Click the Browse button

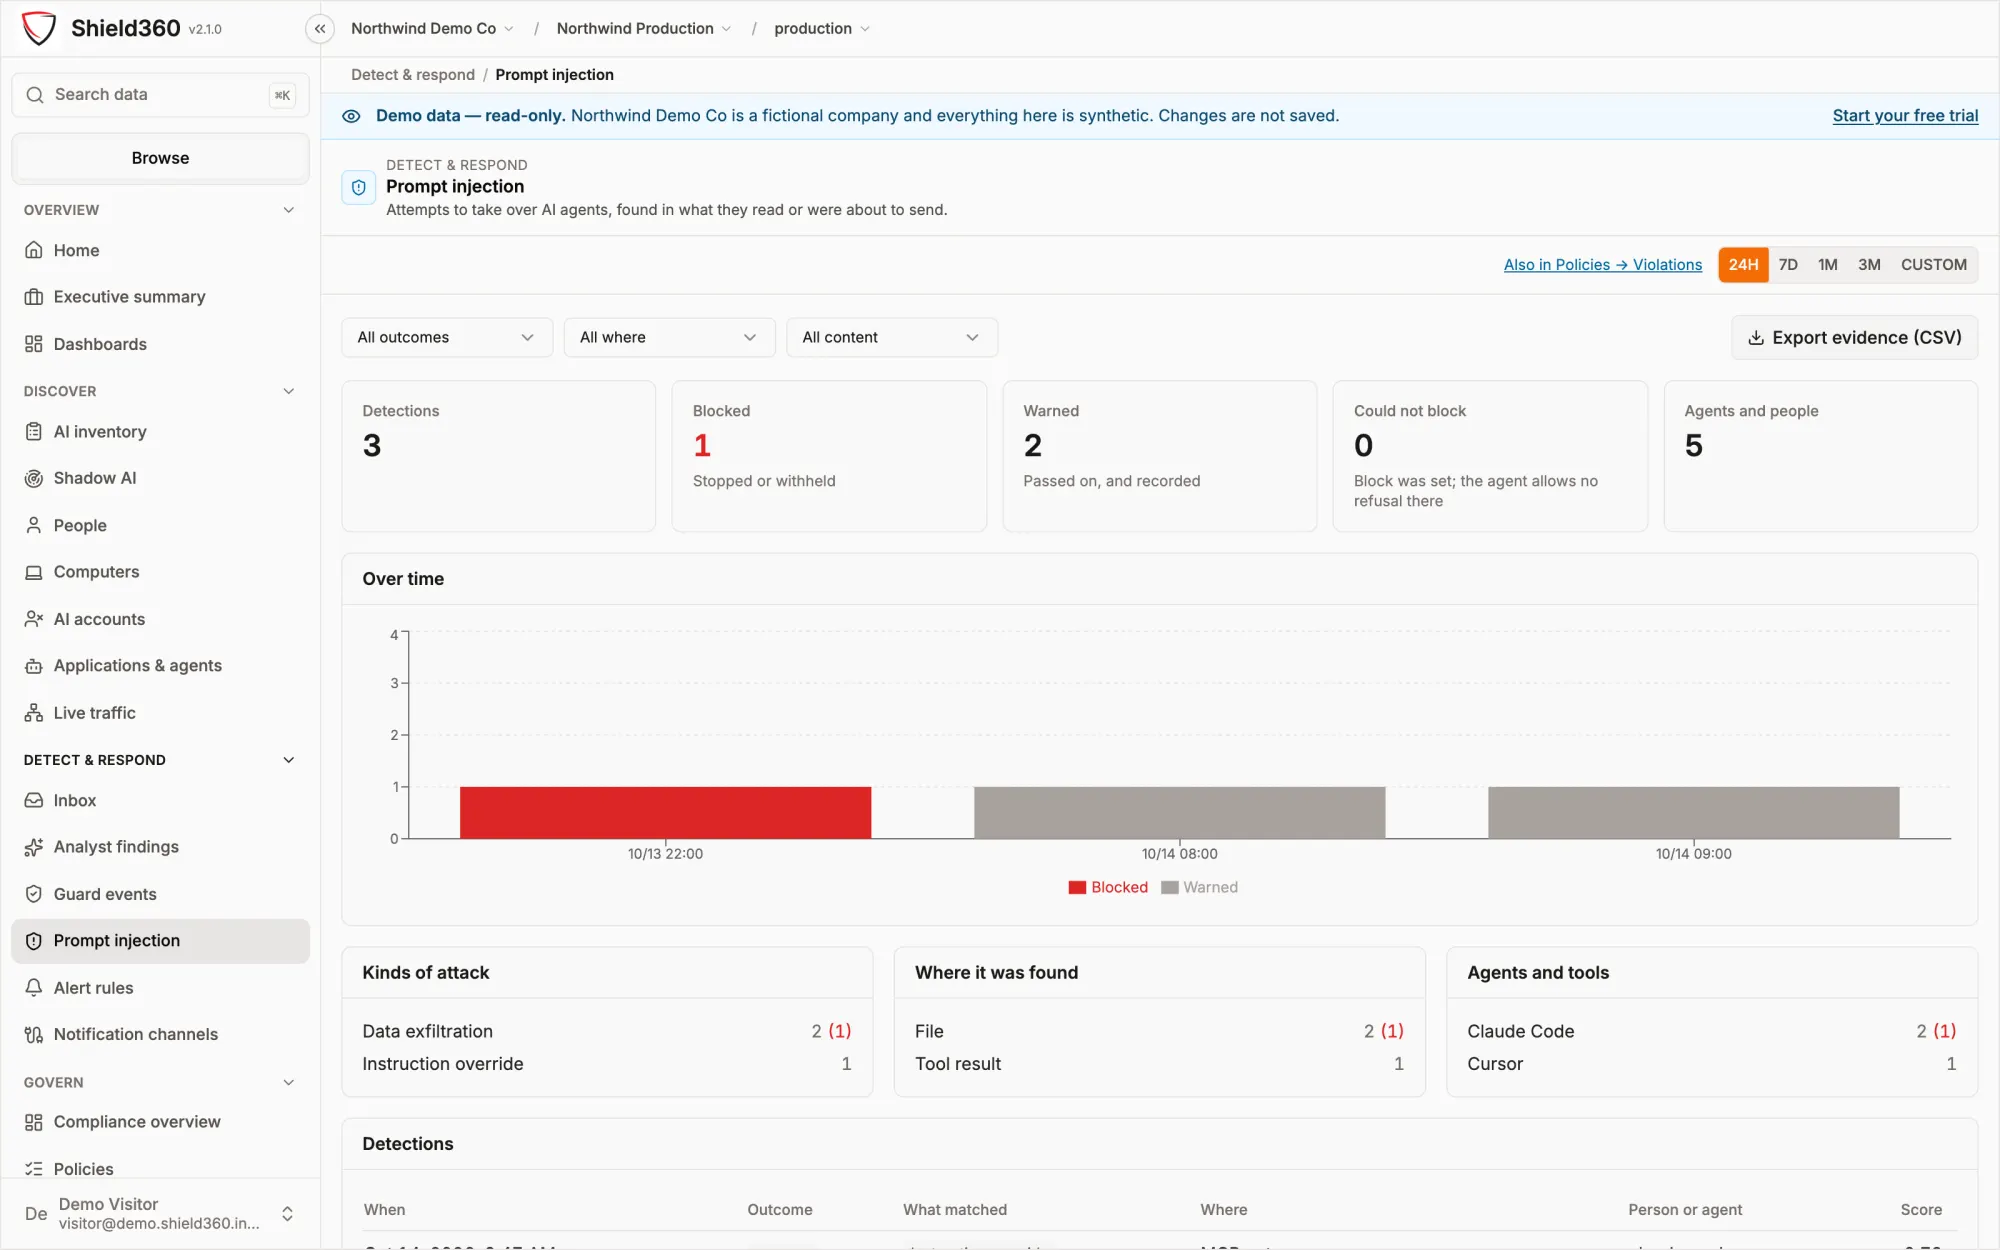pos(160,158)
